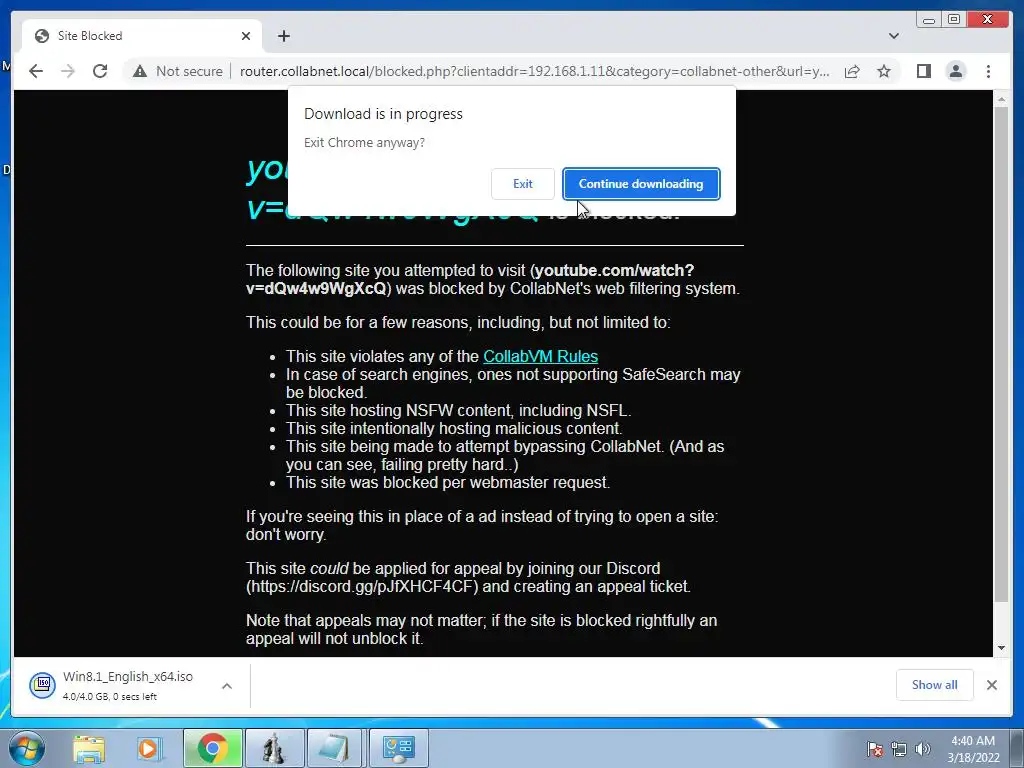Share this page via the share icon
This screenshot has height=768, width=1024.
852,71
